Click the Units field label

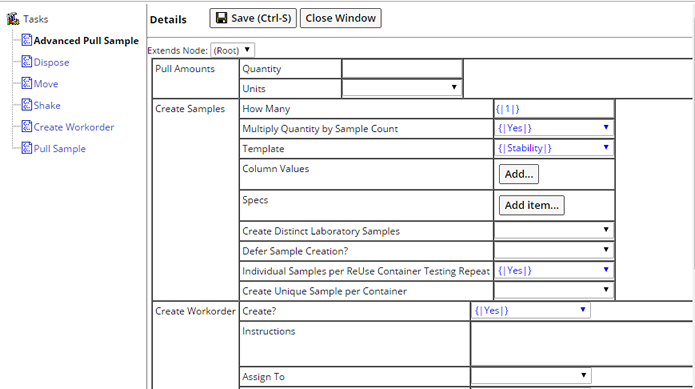pyautogui.click(x=254, y=89)
